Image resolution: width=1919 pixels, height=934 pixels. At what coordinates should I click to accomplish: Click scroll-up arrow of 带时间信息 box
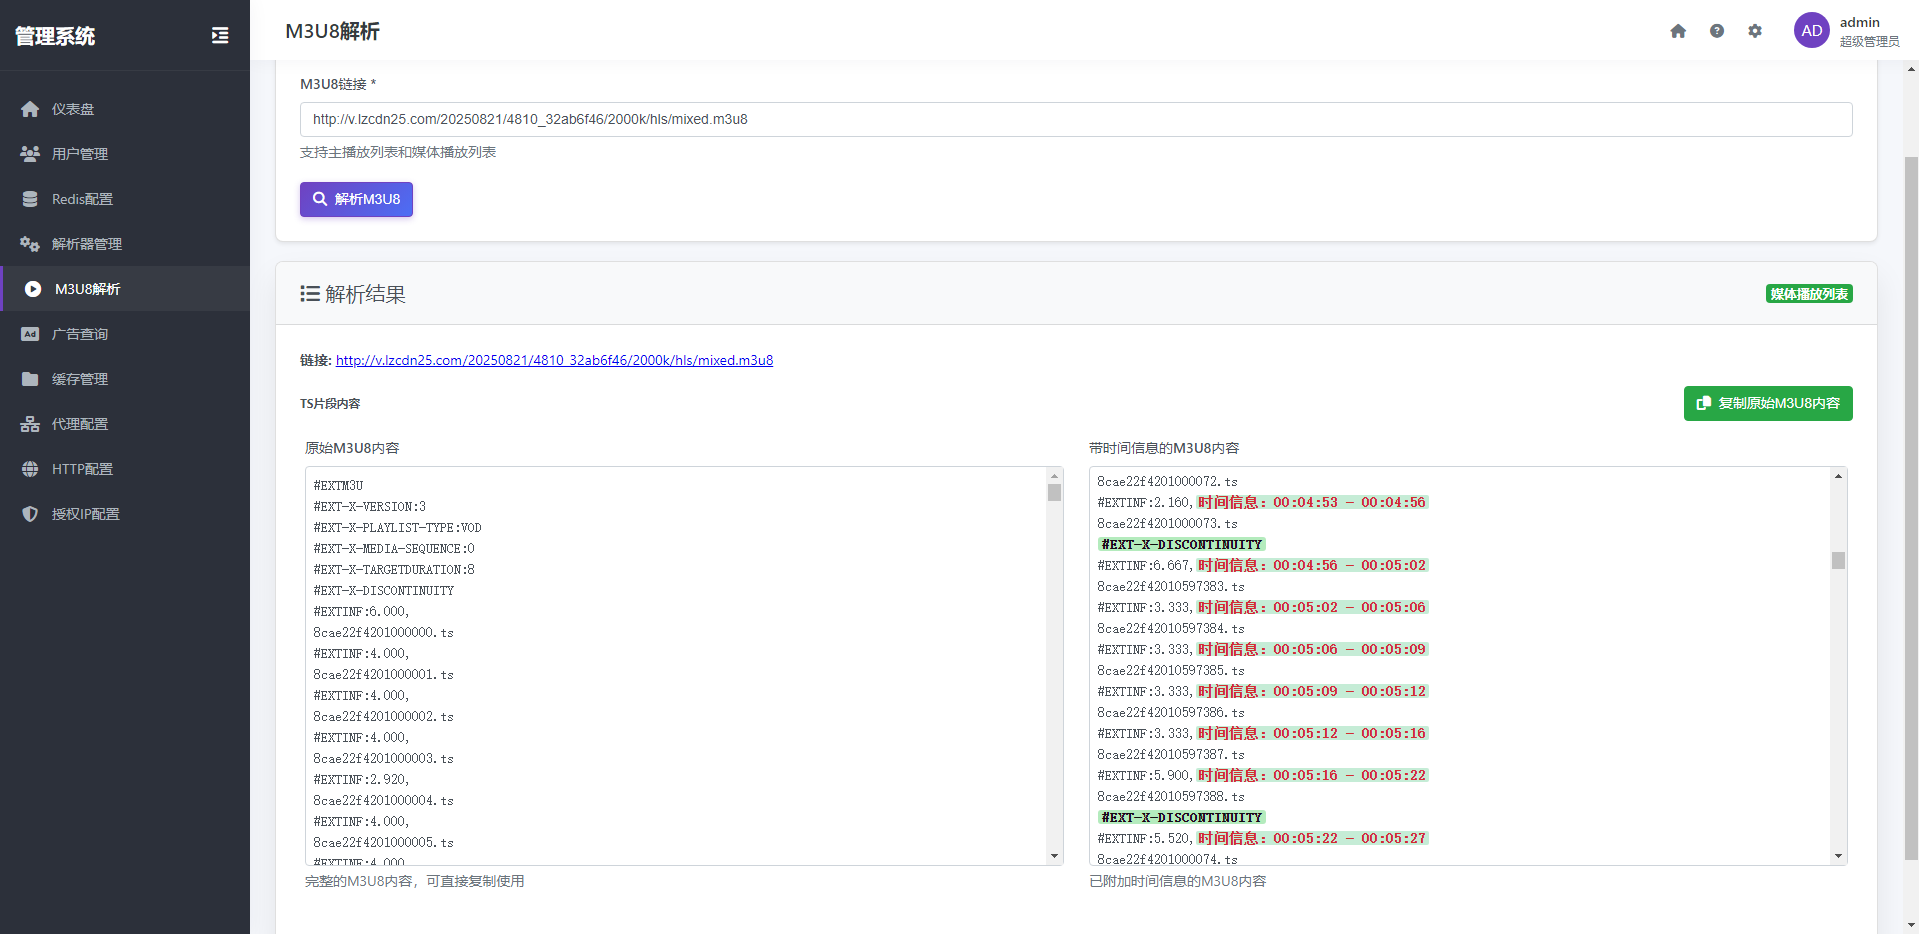pos(1838,476)
